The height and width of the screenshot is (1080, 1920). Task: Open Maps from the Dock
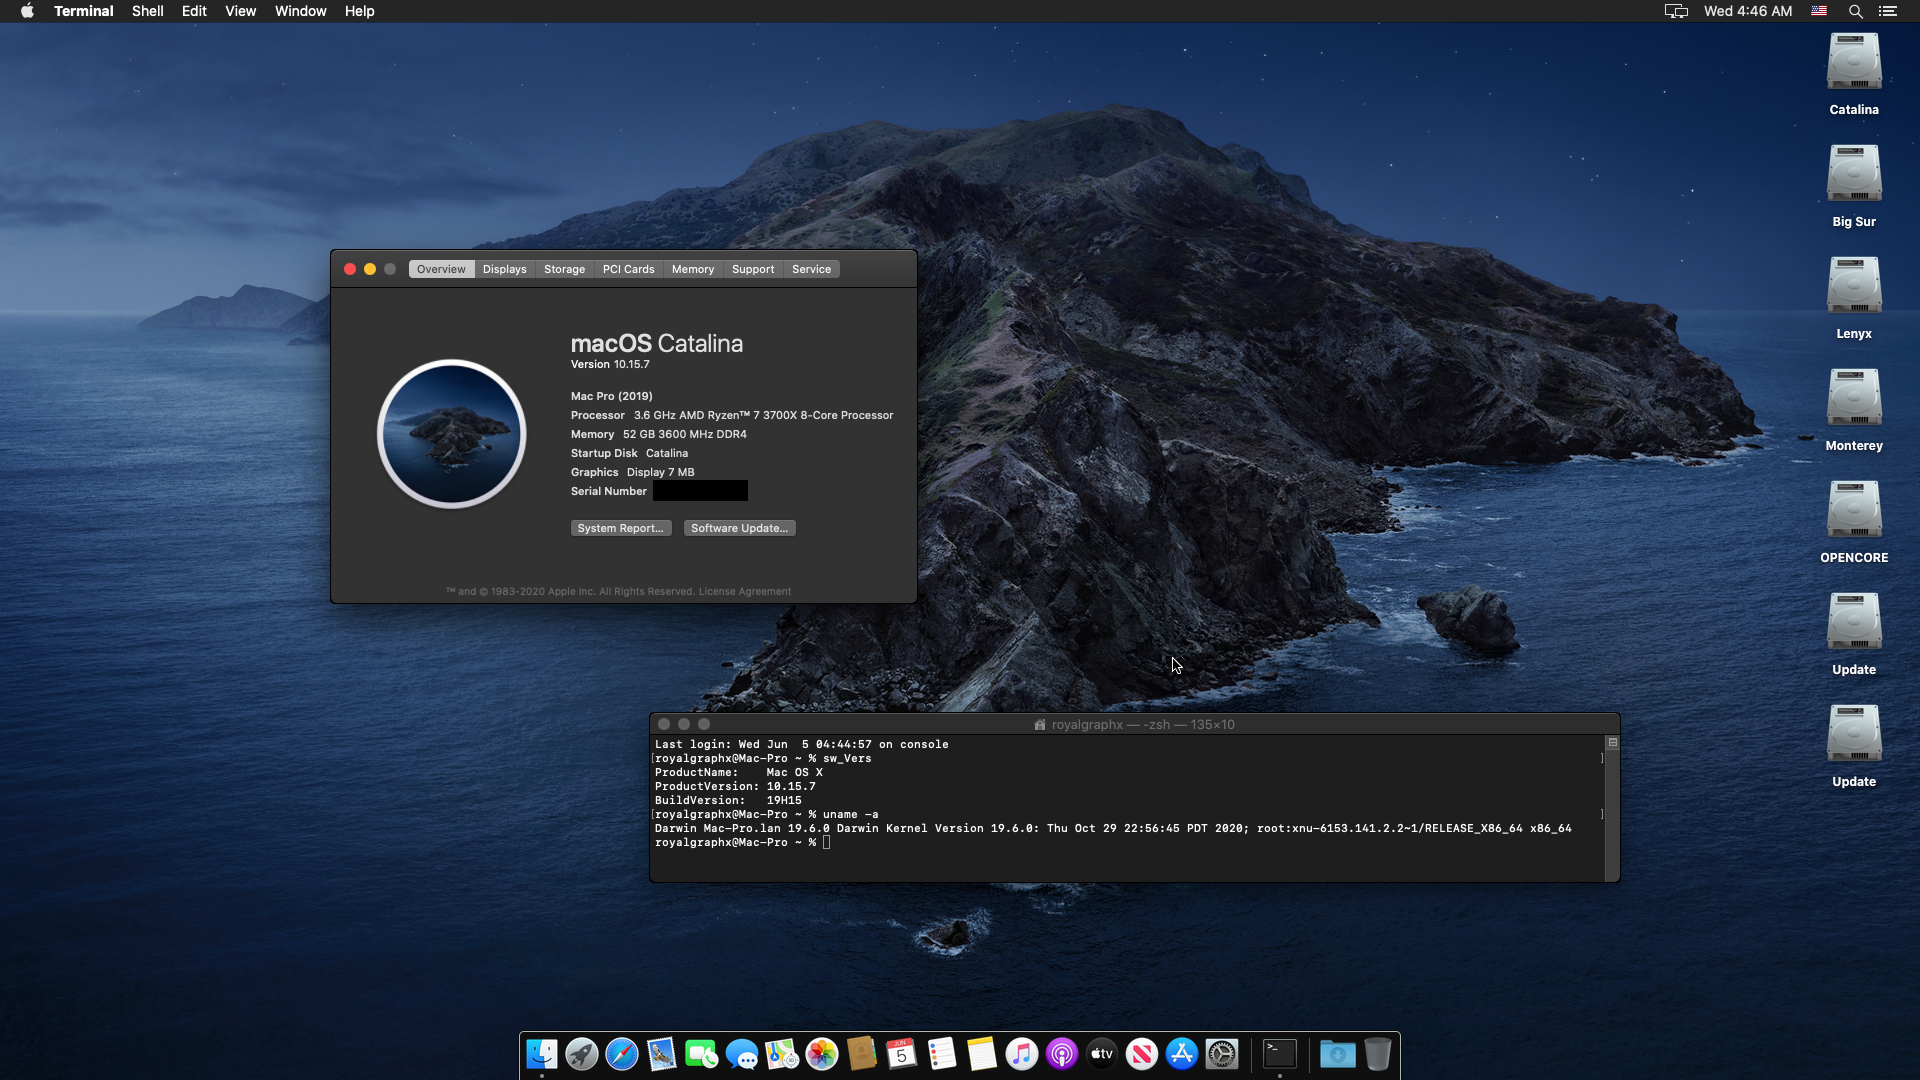pyautogui.click(x=781, y=1054)
